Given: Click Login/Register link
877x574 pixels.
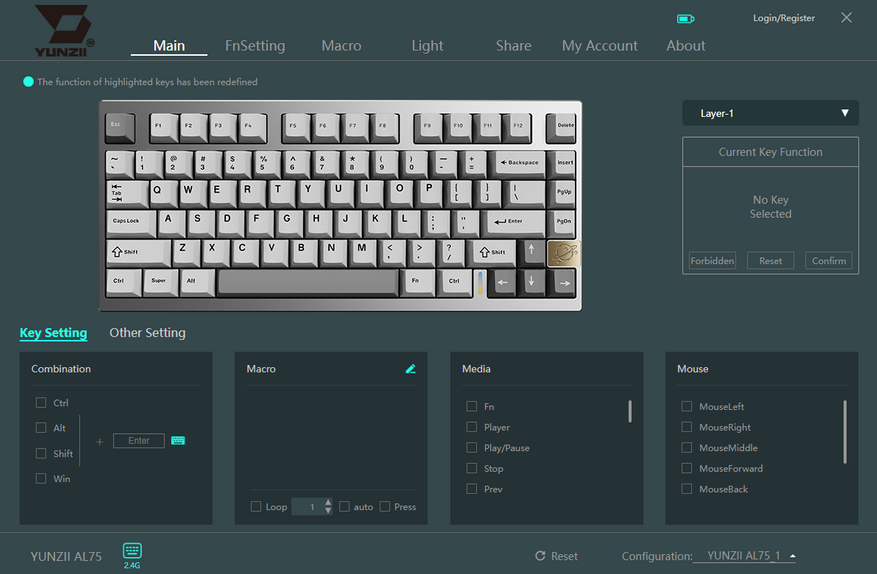Looking at the screenshot, I should point(784,18).
